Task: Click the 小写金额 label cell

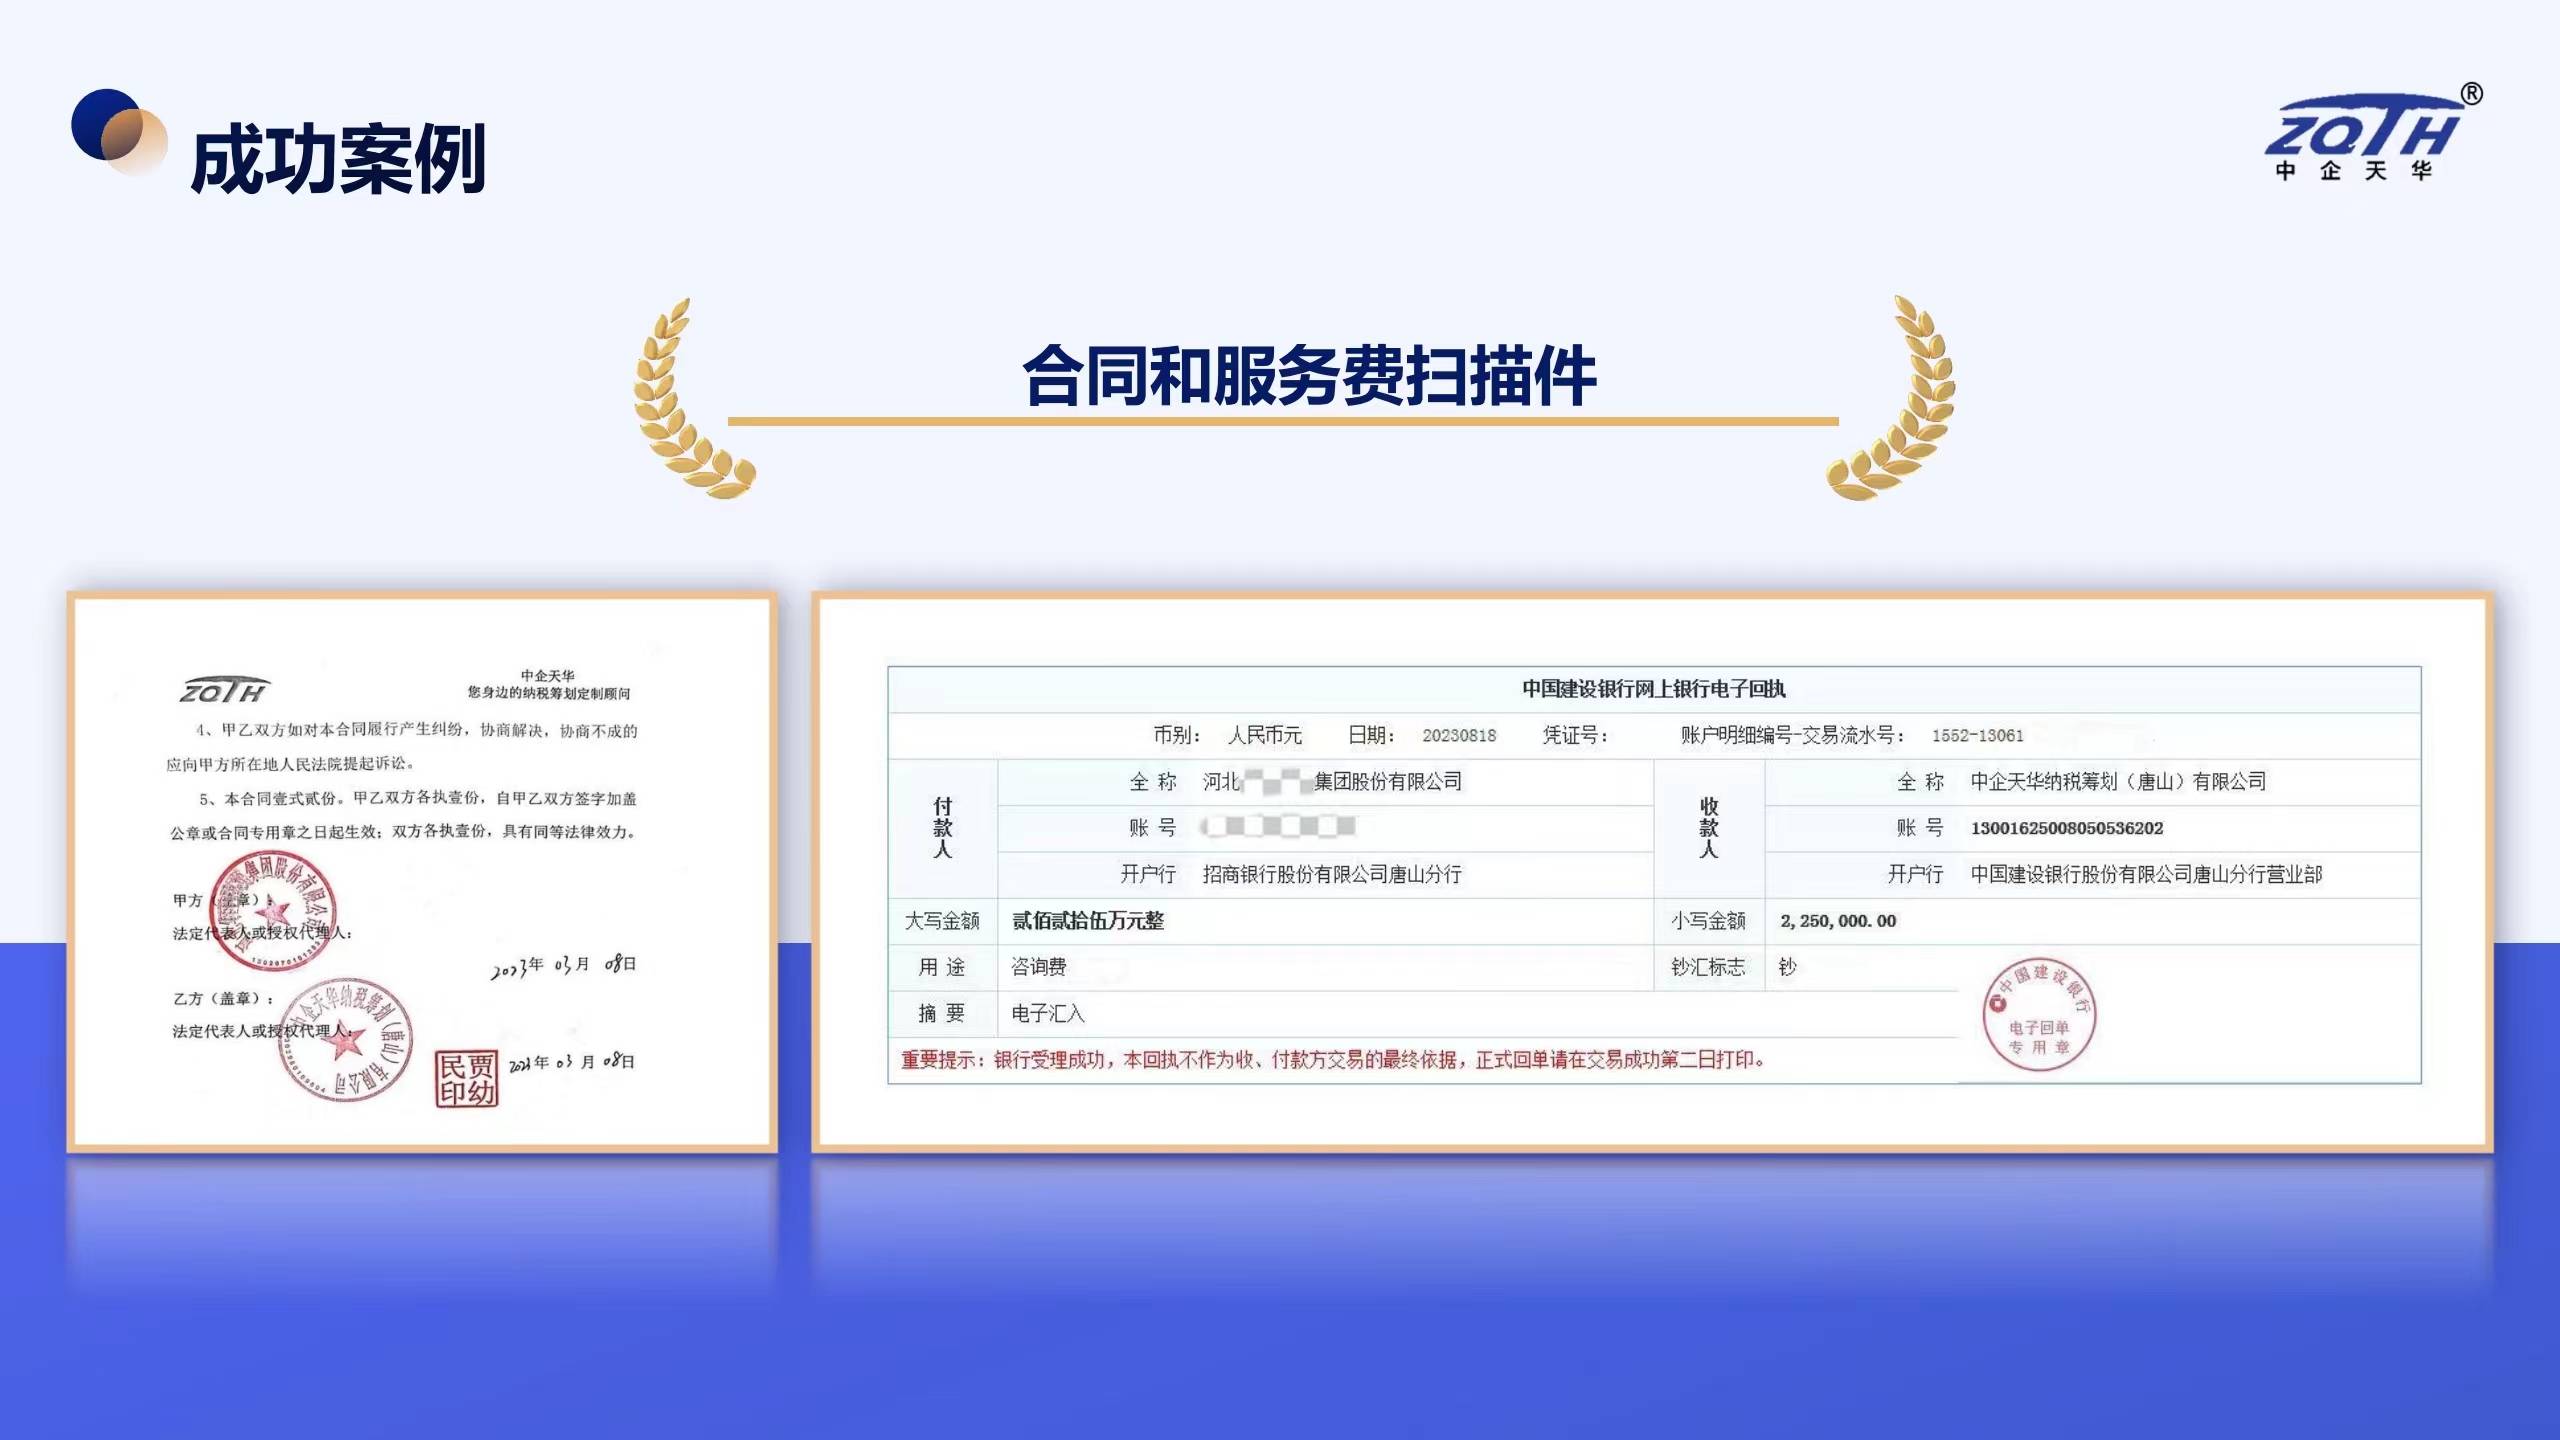Action: pos(1709,921)
